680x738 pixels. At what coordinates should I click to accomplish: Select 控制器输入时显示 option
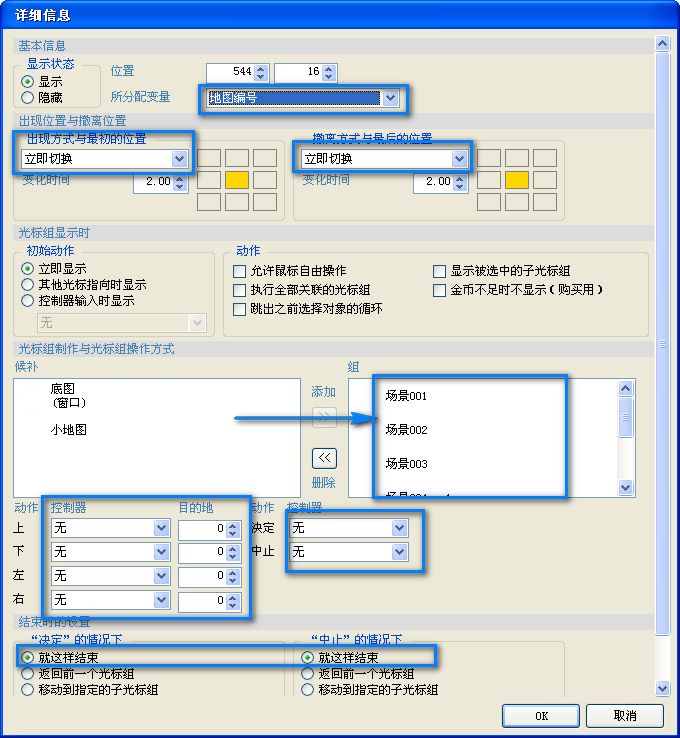pos(27,300)
